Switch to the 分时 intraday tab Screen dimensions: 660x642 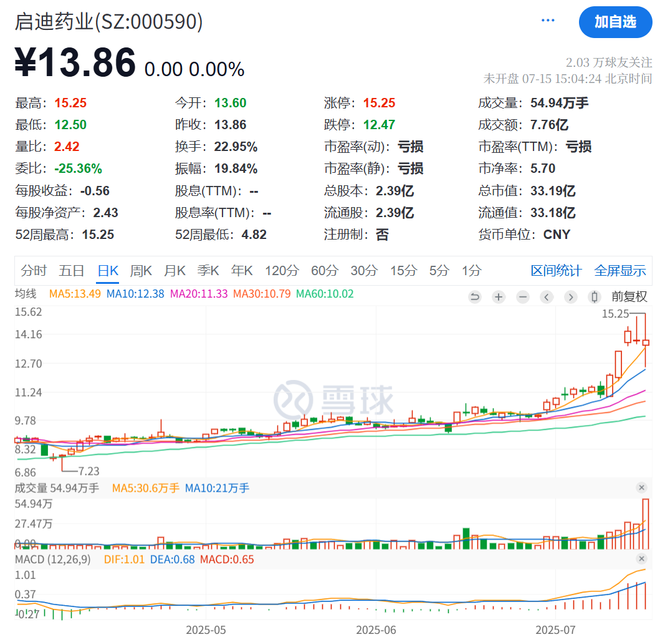34,271
